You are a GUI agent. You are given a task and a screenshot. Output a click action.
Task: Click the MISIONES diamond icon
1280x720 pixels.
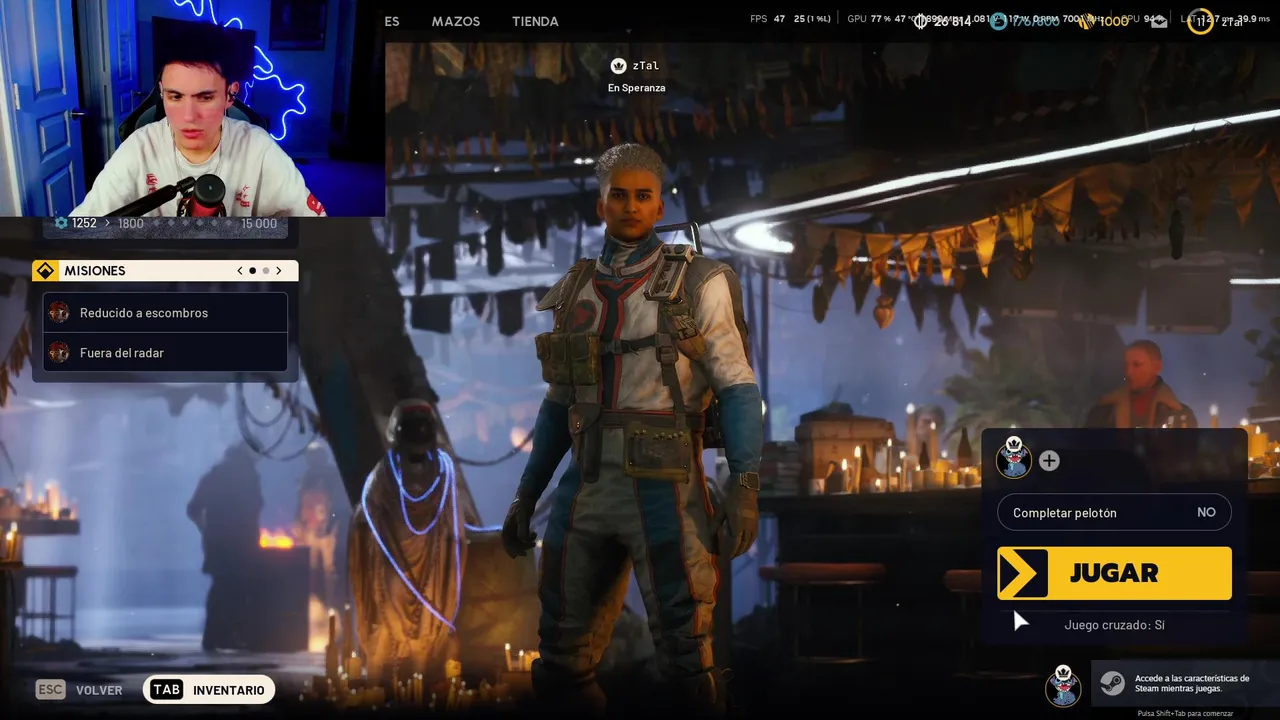(45, 271)
